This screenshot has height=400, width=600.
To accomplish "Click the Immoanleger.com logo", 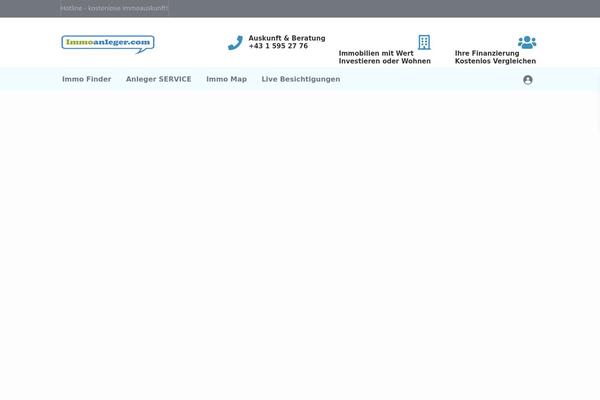I will tap(108, 44).
